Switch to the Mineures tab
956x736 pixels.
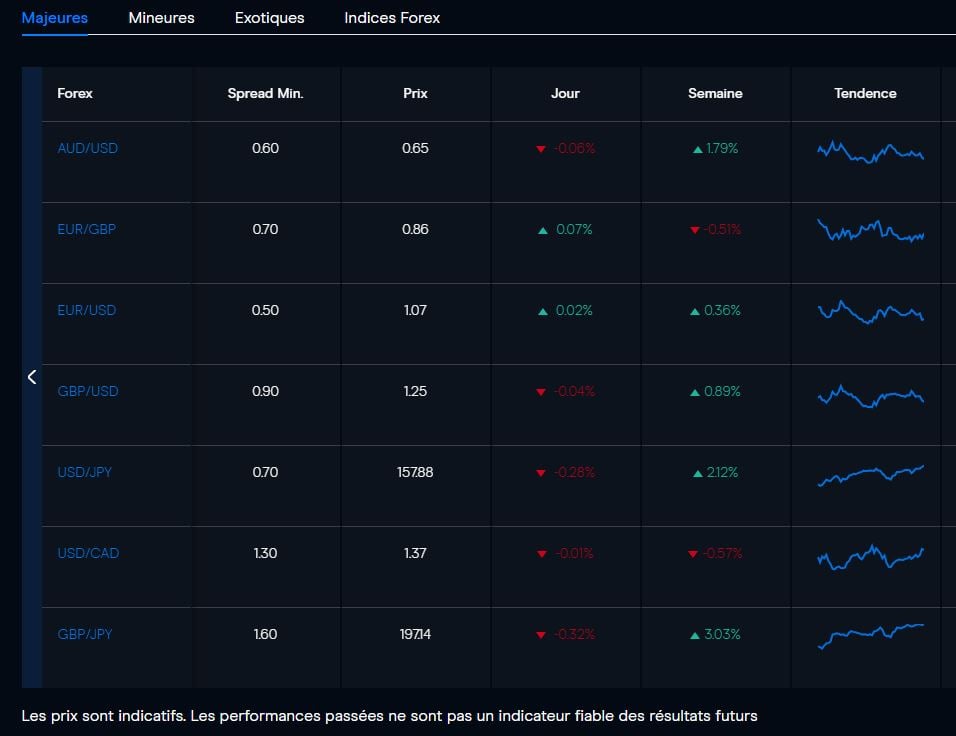[161, 17]
